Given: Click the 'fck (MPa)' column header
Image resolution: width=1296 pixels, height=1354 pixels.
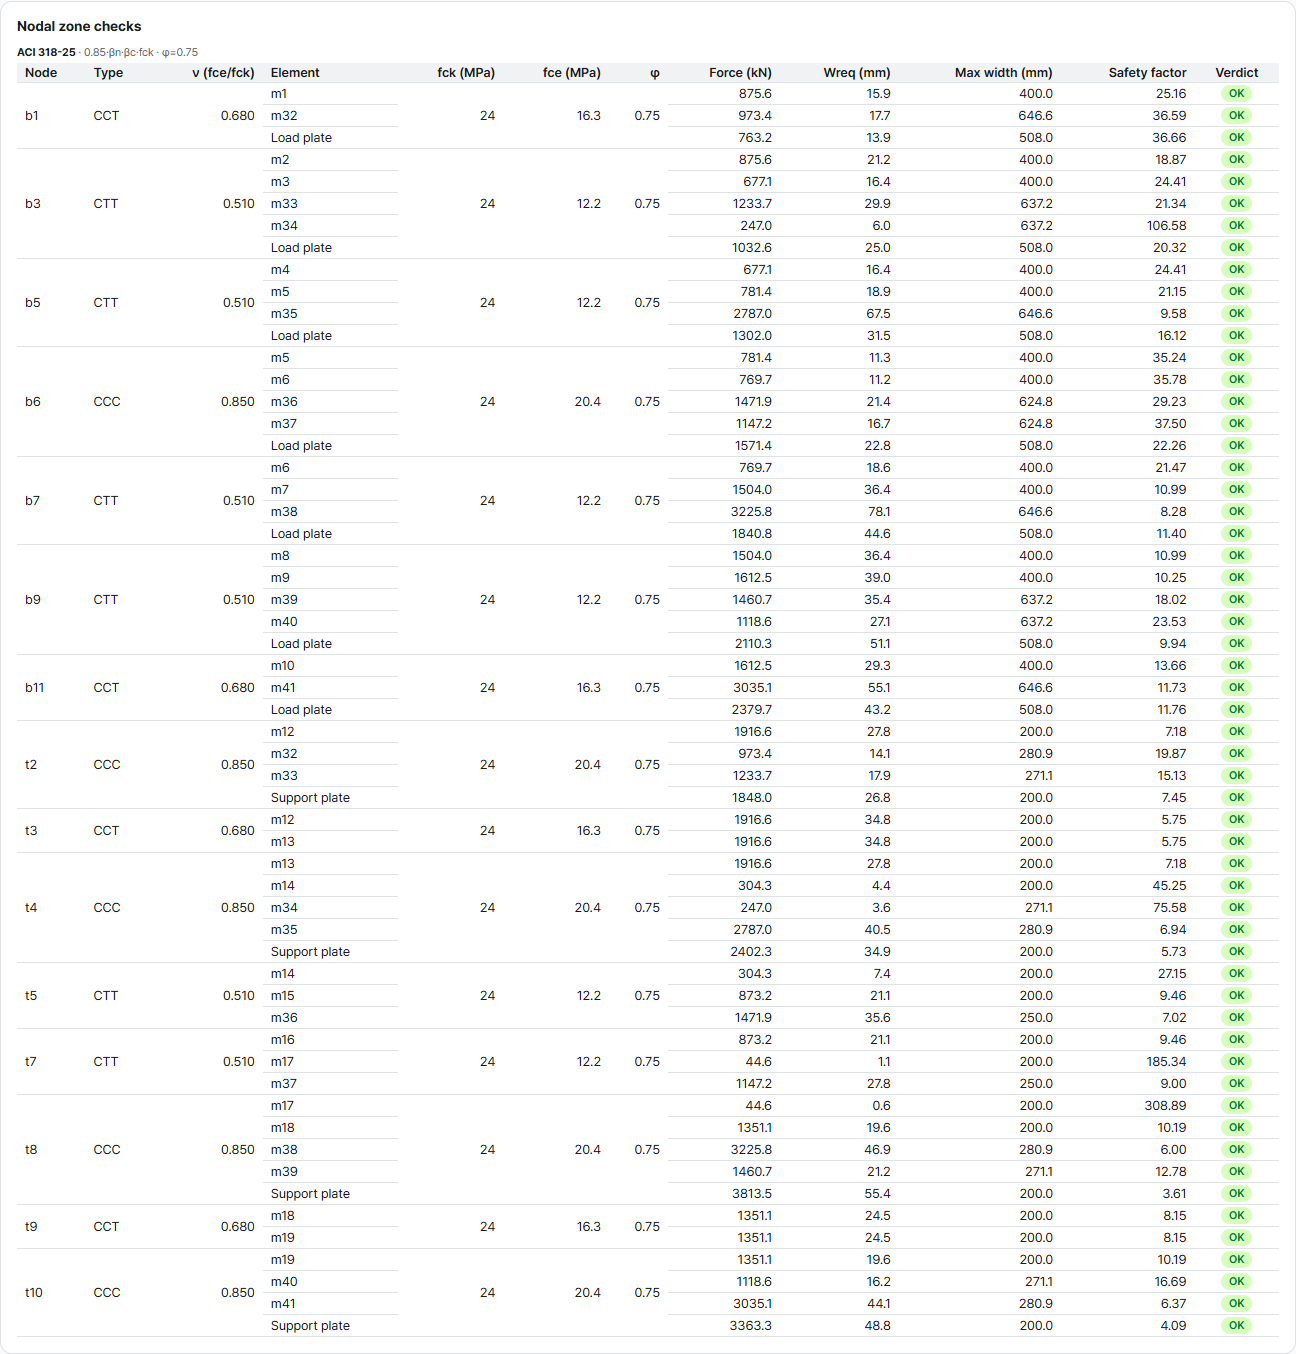Looking at the screenshot, I should point(466,72).
